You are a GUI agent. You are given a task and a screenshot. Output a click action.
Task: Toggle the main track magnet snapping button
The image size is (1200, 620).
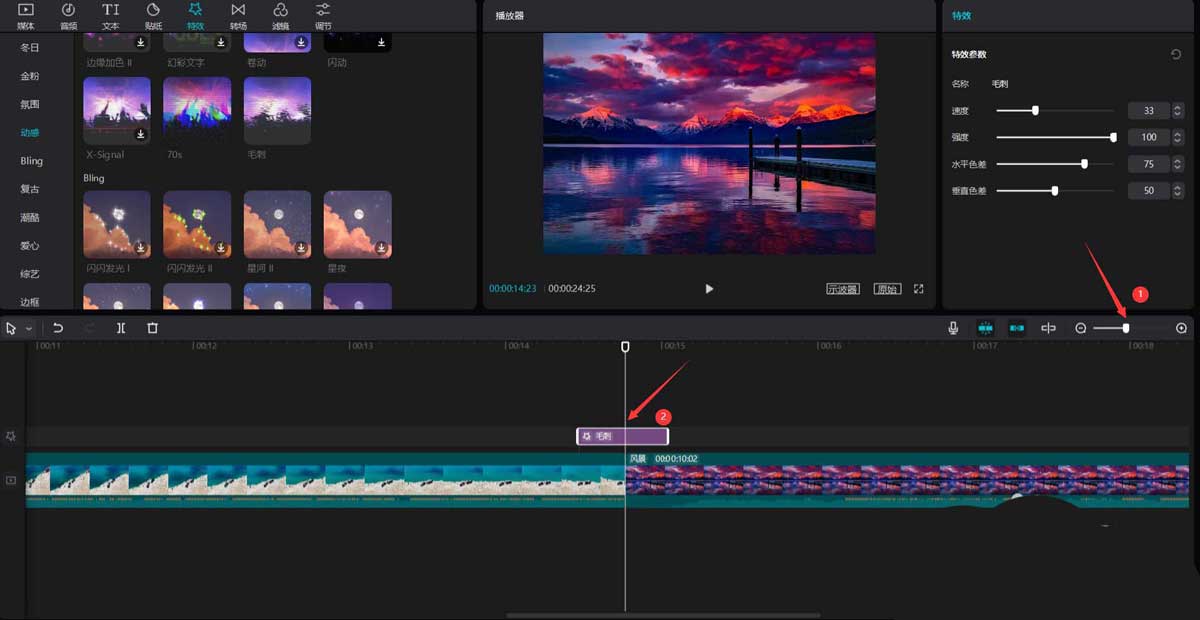pos(985,328)
